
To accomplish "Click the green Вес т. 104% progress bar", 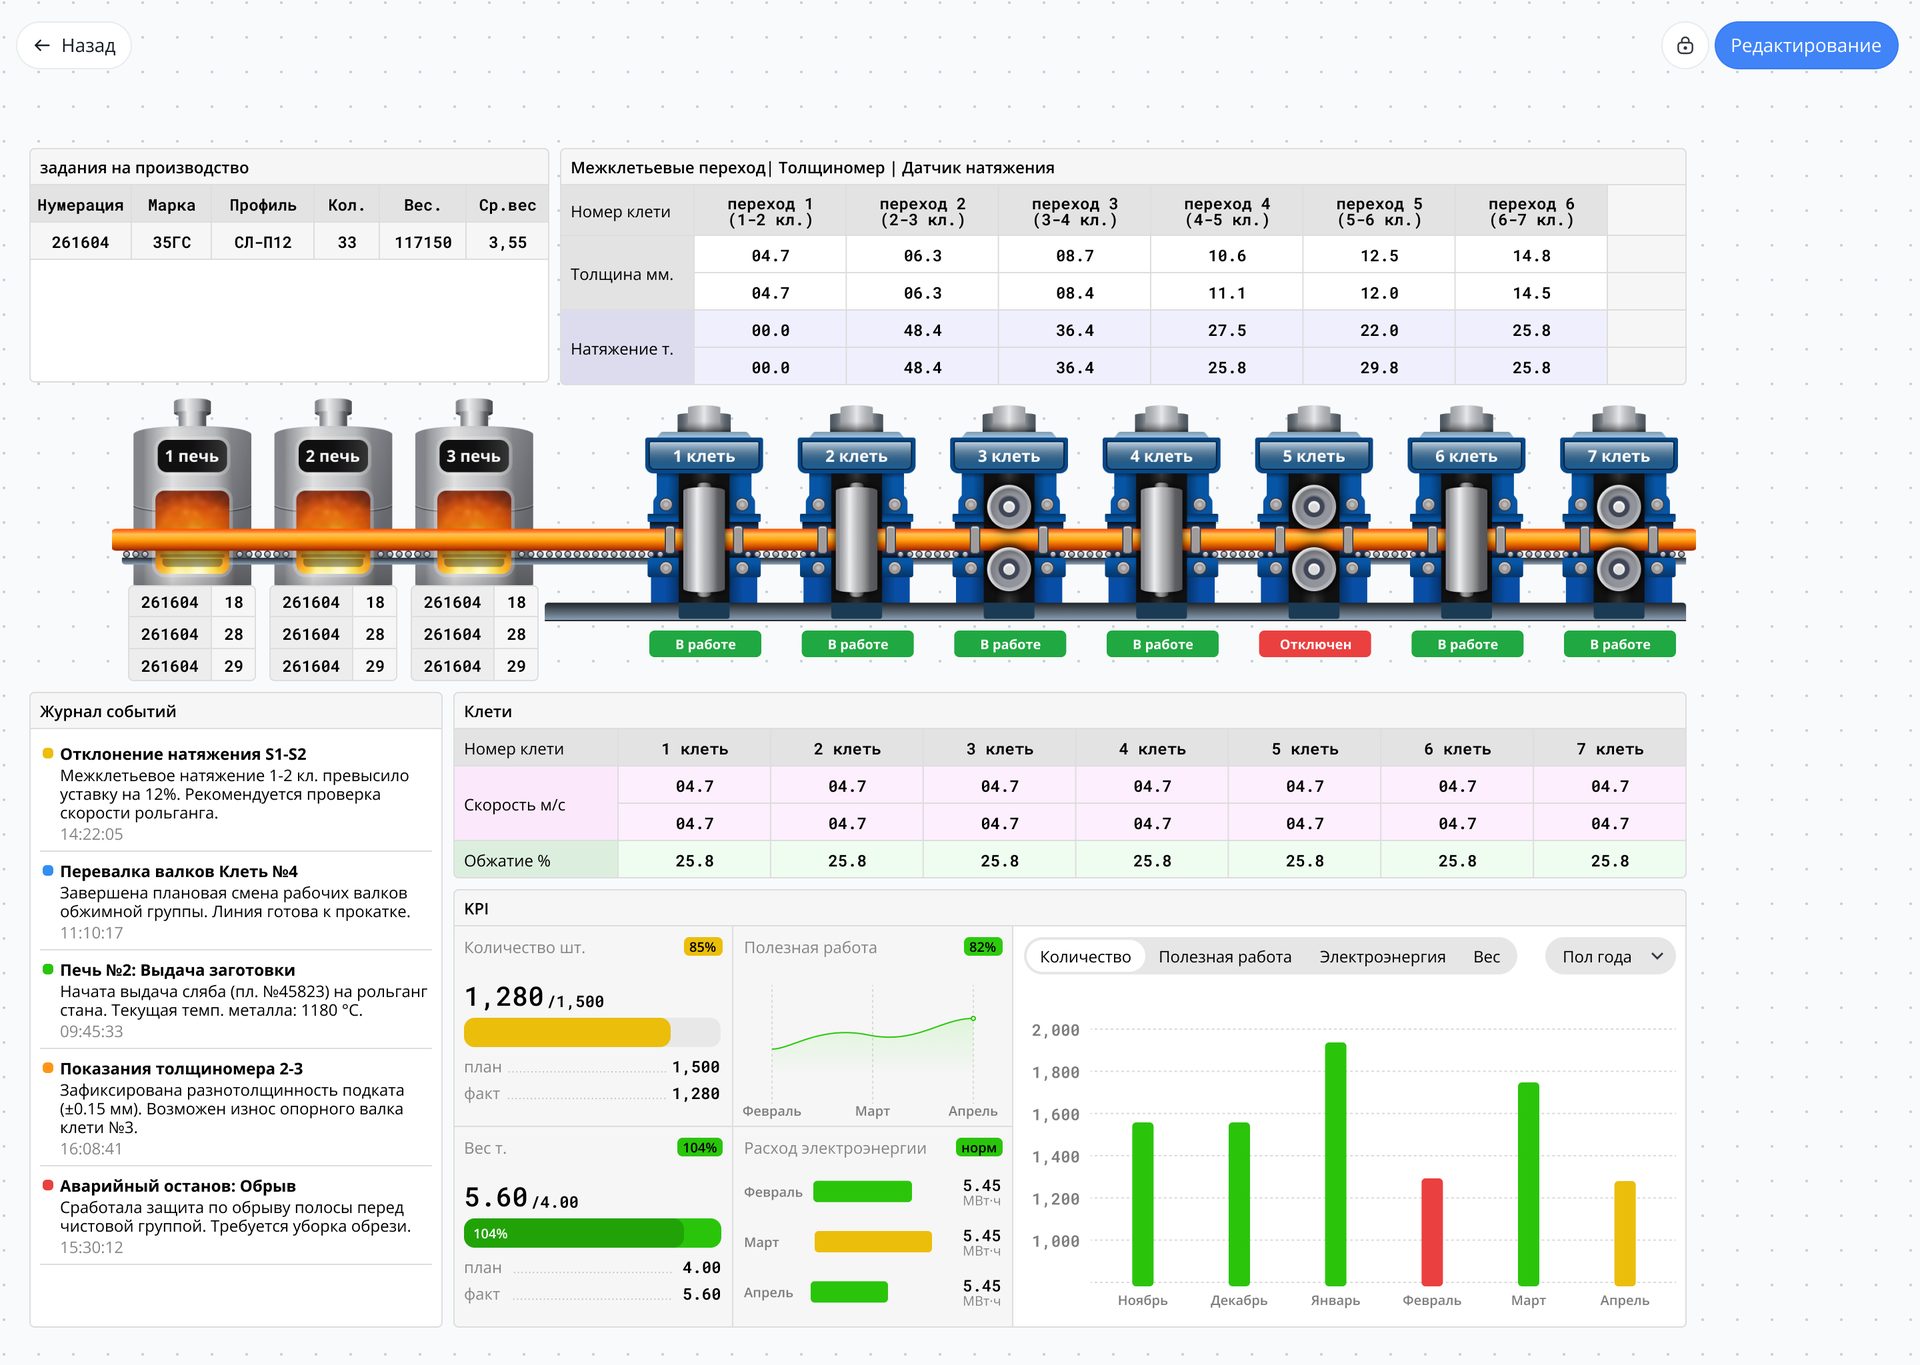I will 592,1233.
